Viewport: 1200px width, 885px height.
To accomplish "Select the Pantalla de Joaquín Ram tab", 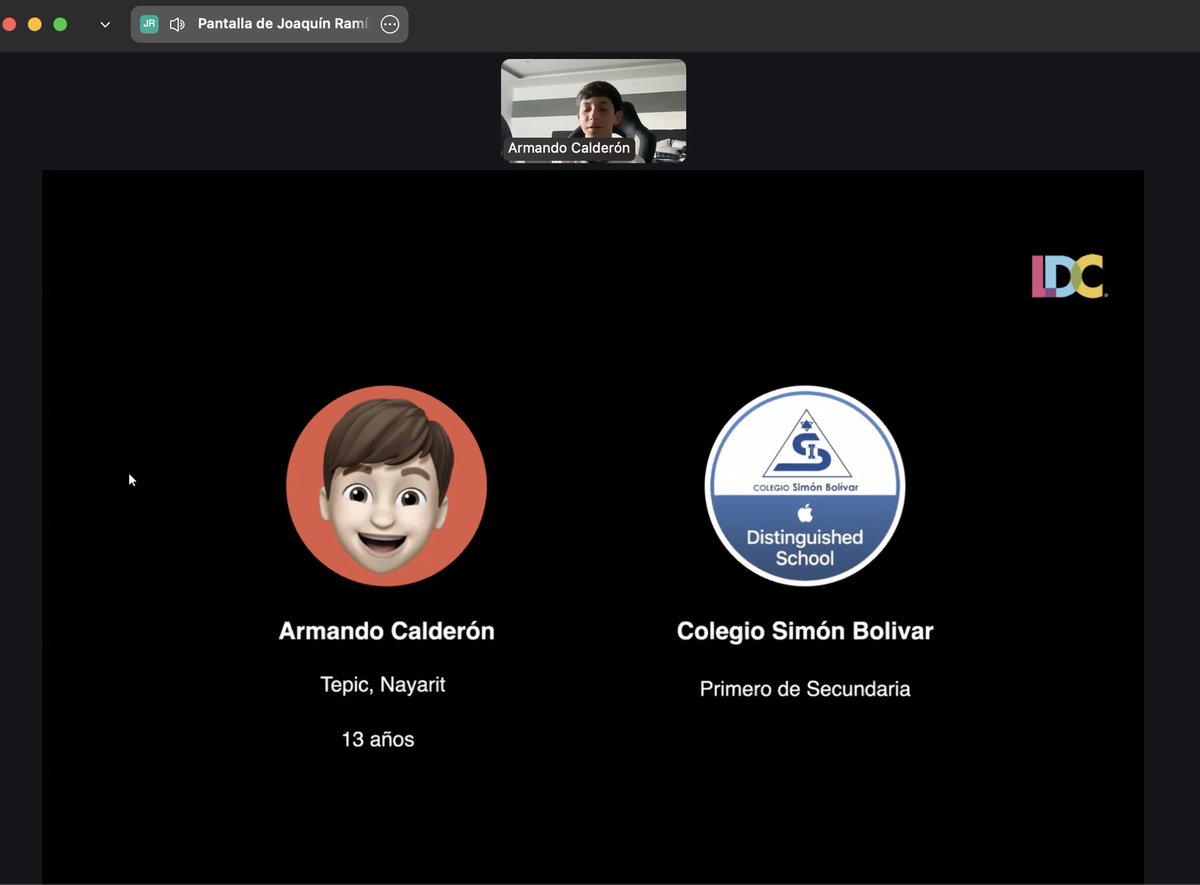I will [x=269, y=25].
